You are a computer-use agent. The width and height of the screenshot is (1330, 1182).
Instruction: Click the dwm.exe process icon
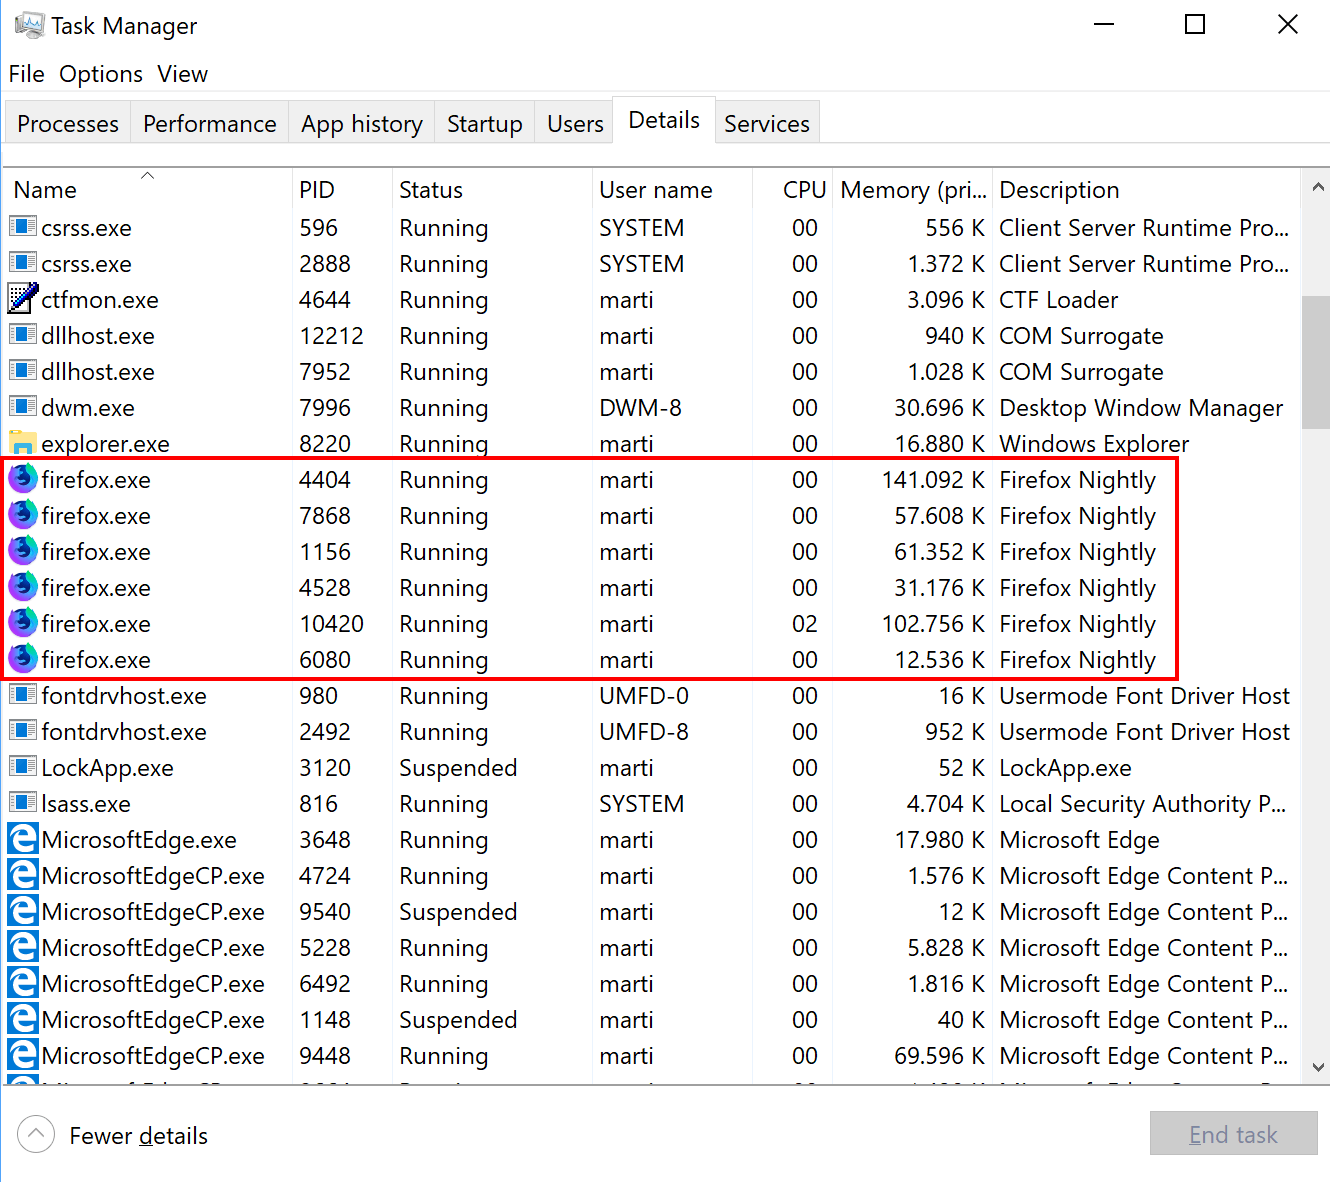click(22, 406)
